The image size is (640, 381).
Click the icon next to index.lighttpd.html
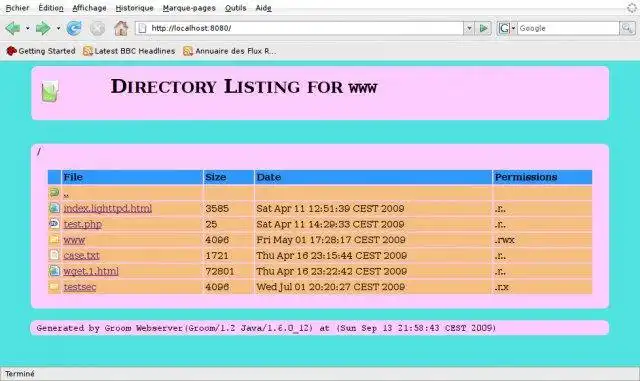point(54,208)
